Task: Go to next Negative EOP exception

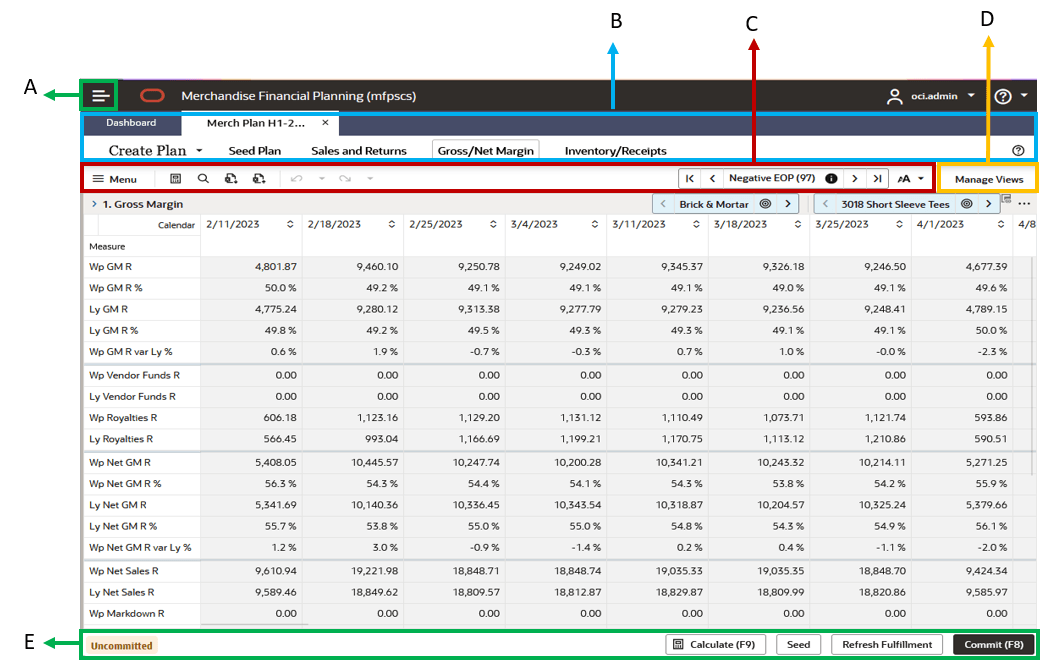Action: coord(855,178)
